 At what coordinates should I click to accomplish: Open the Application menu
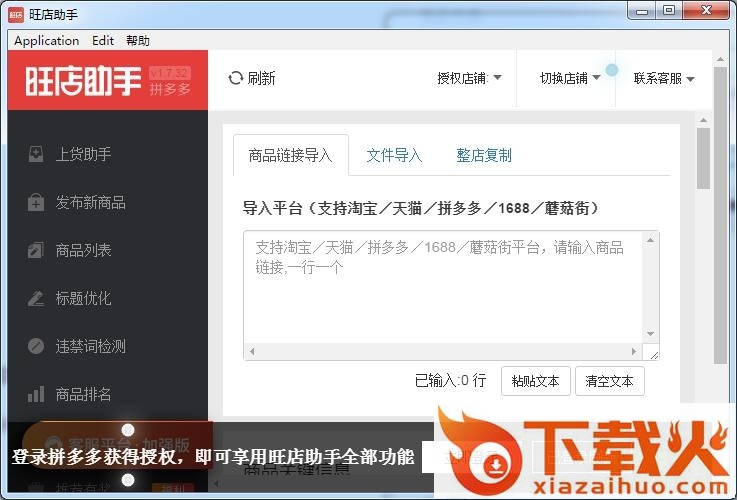tap(47, 41)
